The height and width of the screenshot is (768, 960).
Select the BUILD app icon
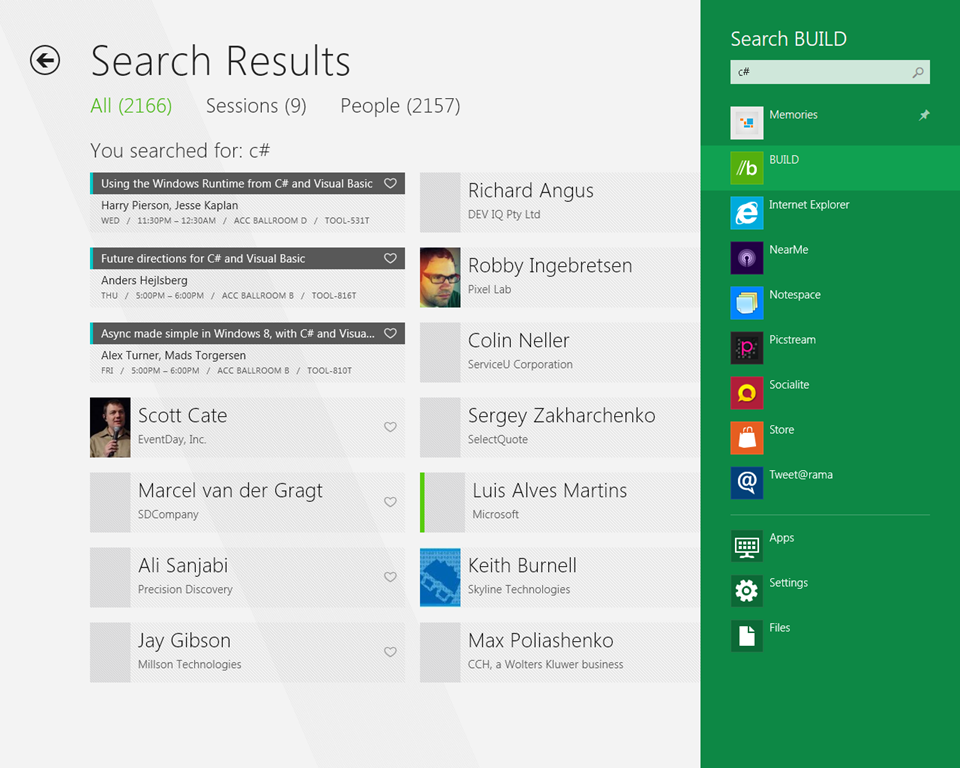click(746, 168)
